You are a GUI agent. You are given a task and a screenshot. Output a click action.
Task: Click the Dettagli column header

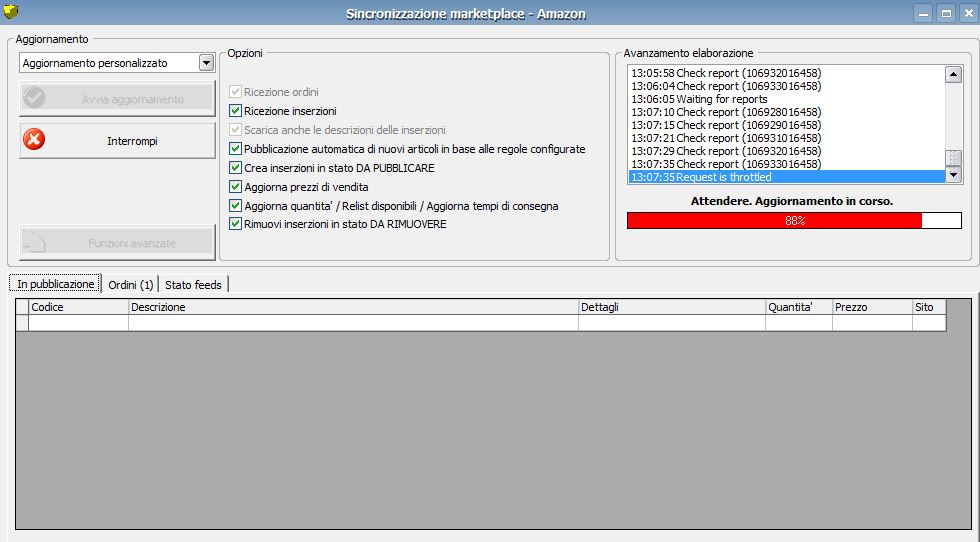pos(672,307)
